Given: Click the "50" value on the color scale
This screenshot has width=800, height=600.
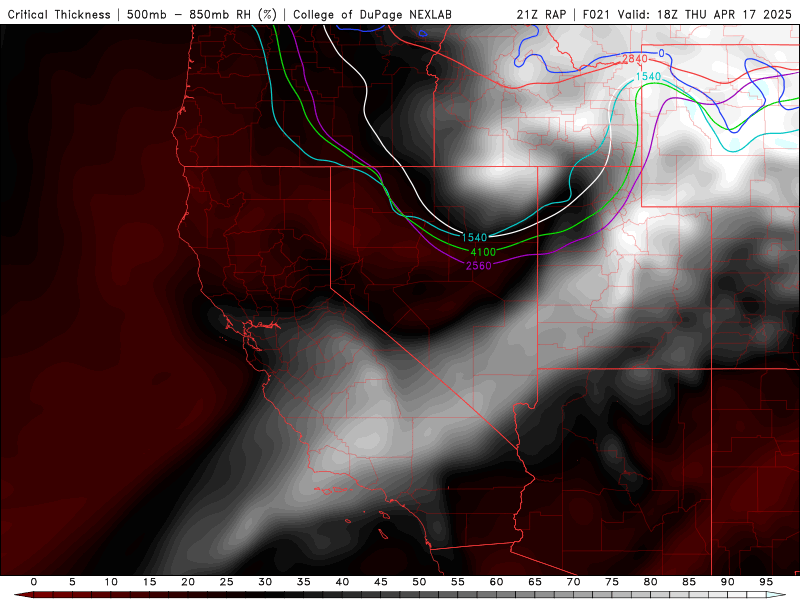Looking at the screenshot, I should pos(419,582).
